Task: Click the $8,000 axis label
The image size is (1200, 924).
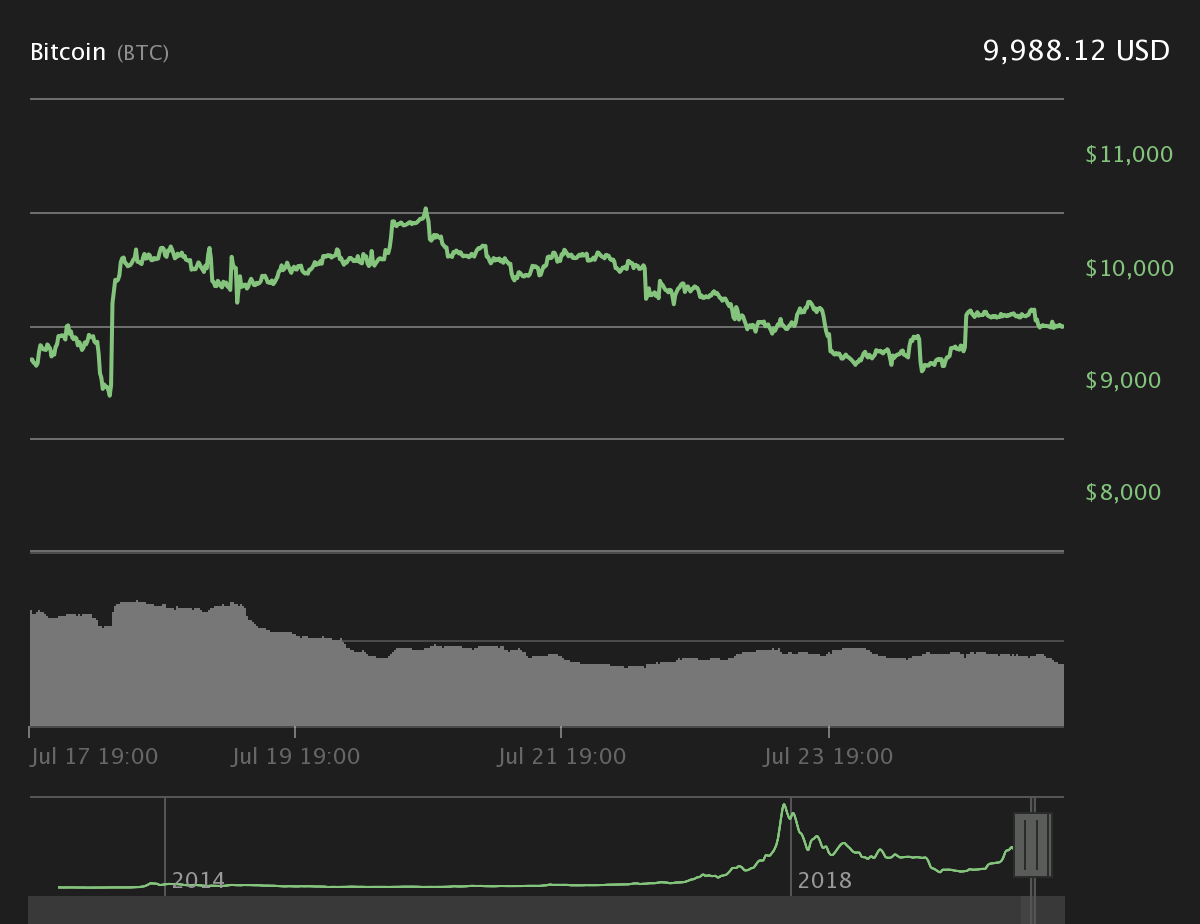Action: click(x=1123, y=492)
